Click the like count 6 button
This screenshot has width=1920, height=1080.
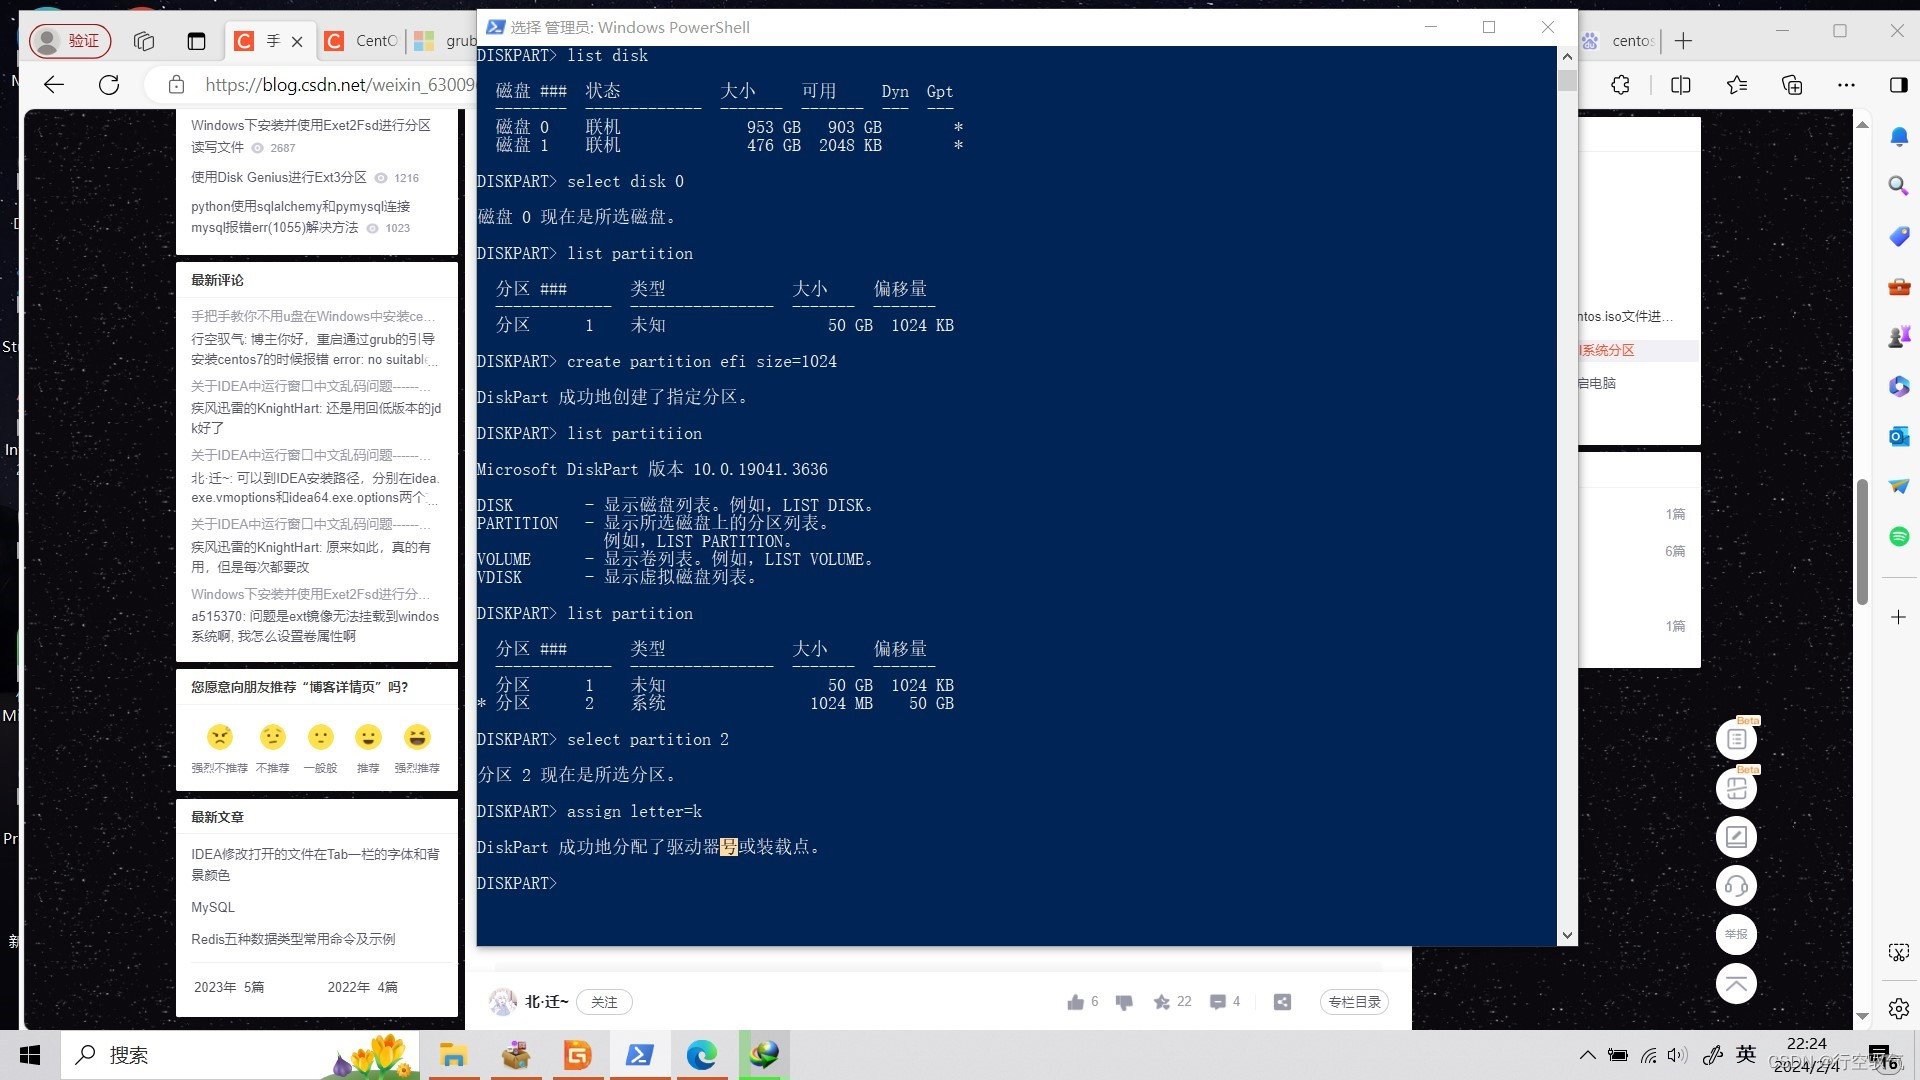(x=1083, y=1001)
